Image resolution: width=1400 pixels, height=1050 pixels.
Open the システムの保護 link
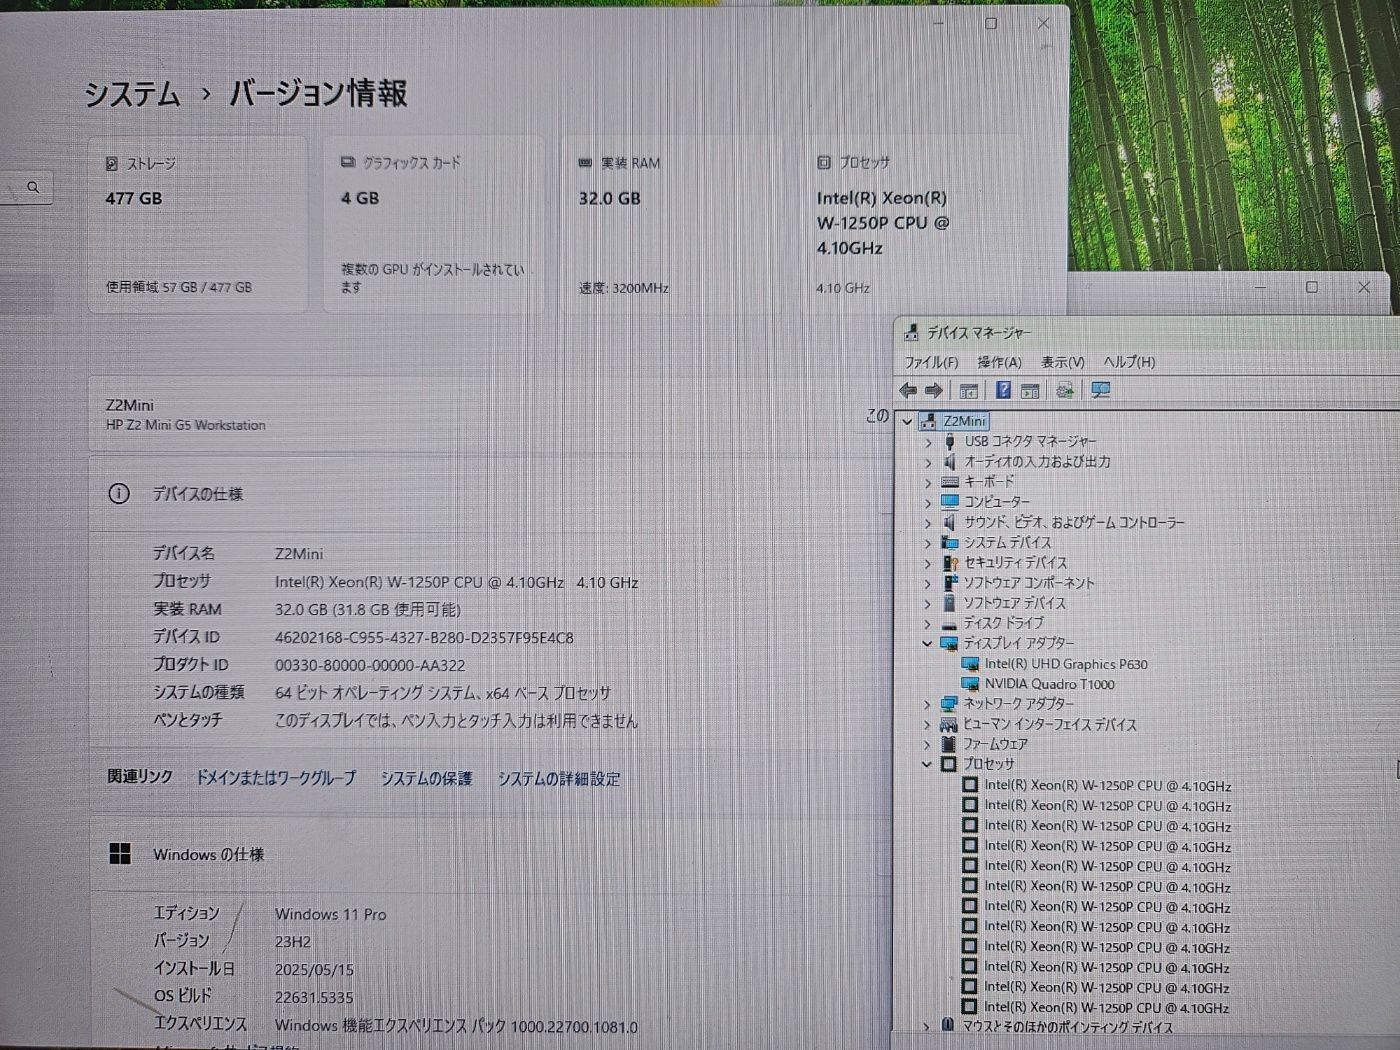click(x=427, y=778)
